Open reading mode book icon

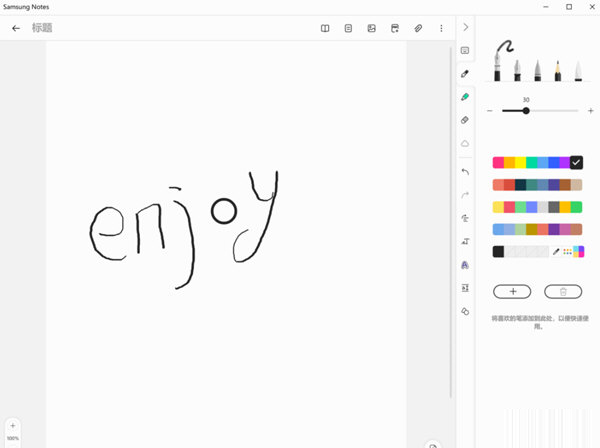pyautogui.click(x=325, y=28)
